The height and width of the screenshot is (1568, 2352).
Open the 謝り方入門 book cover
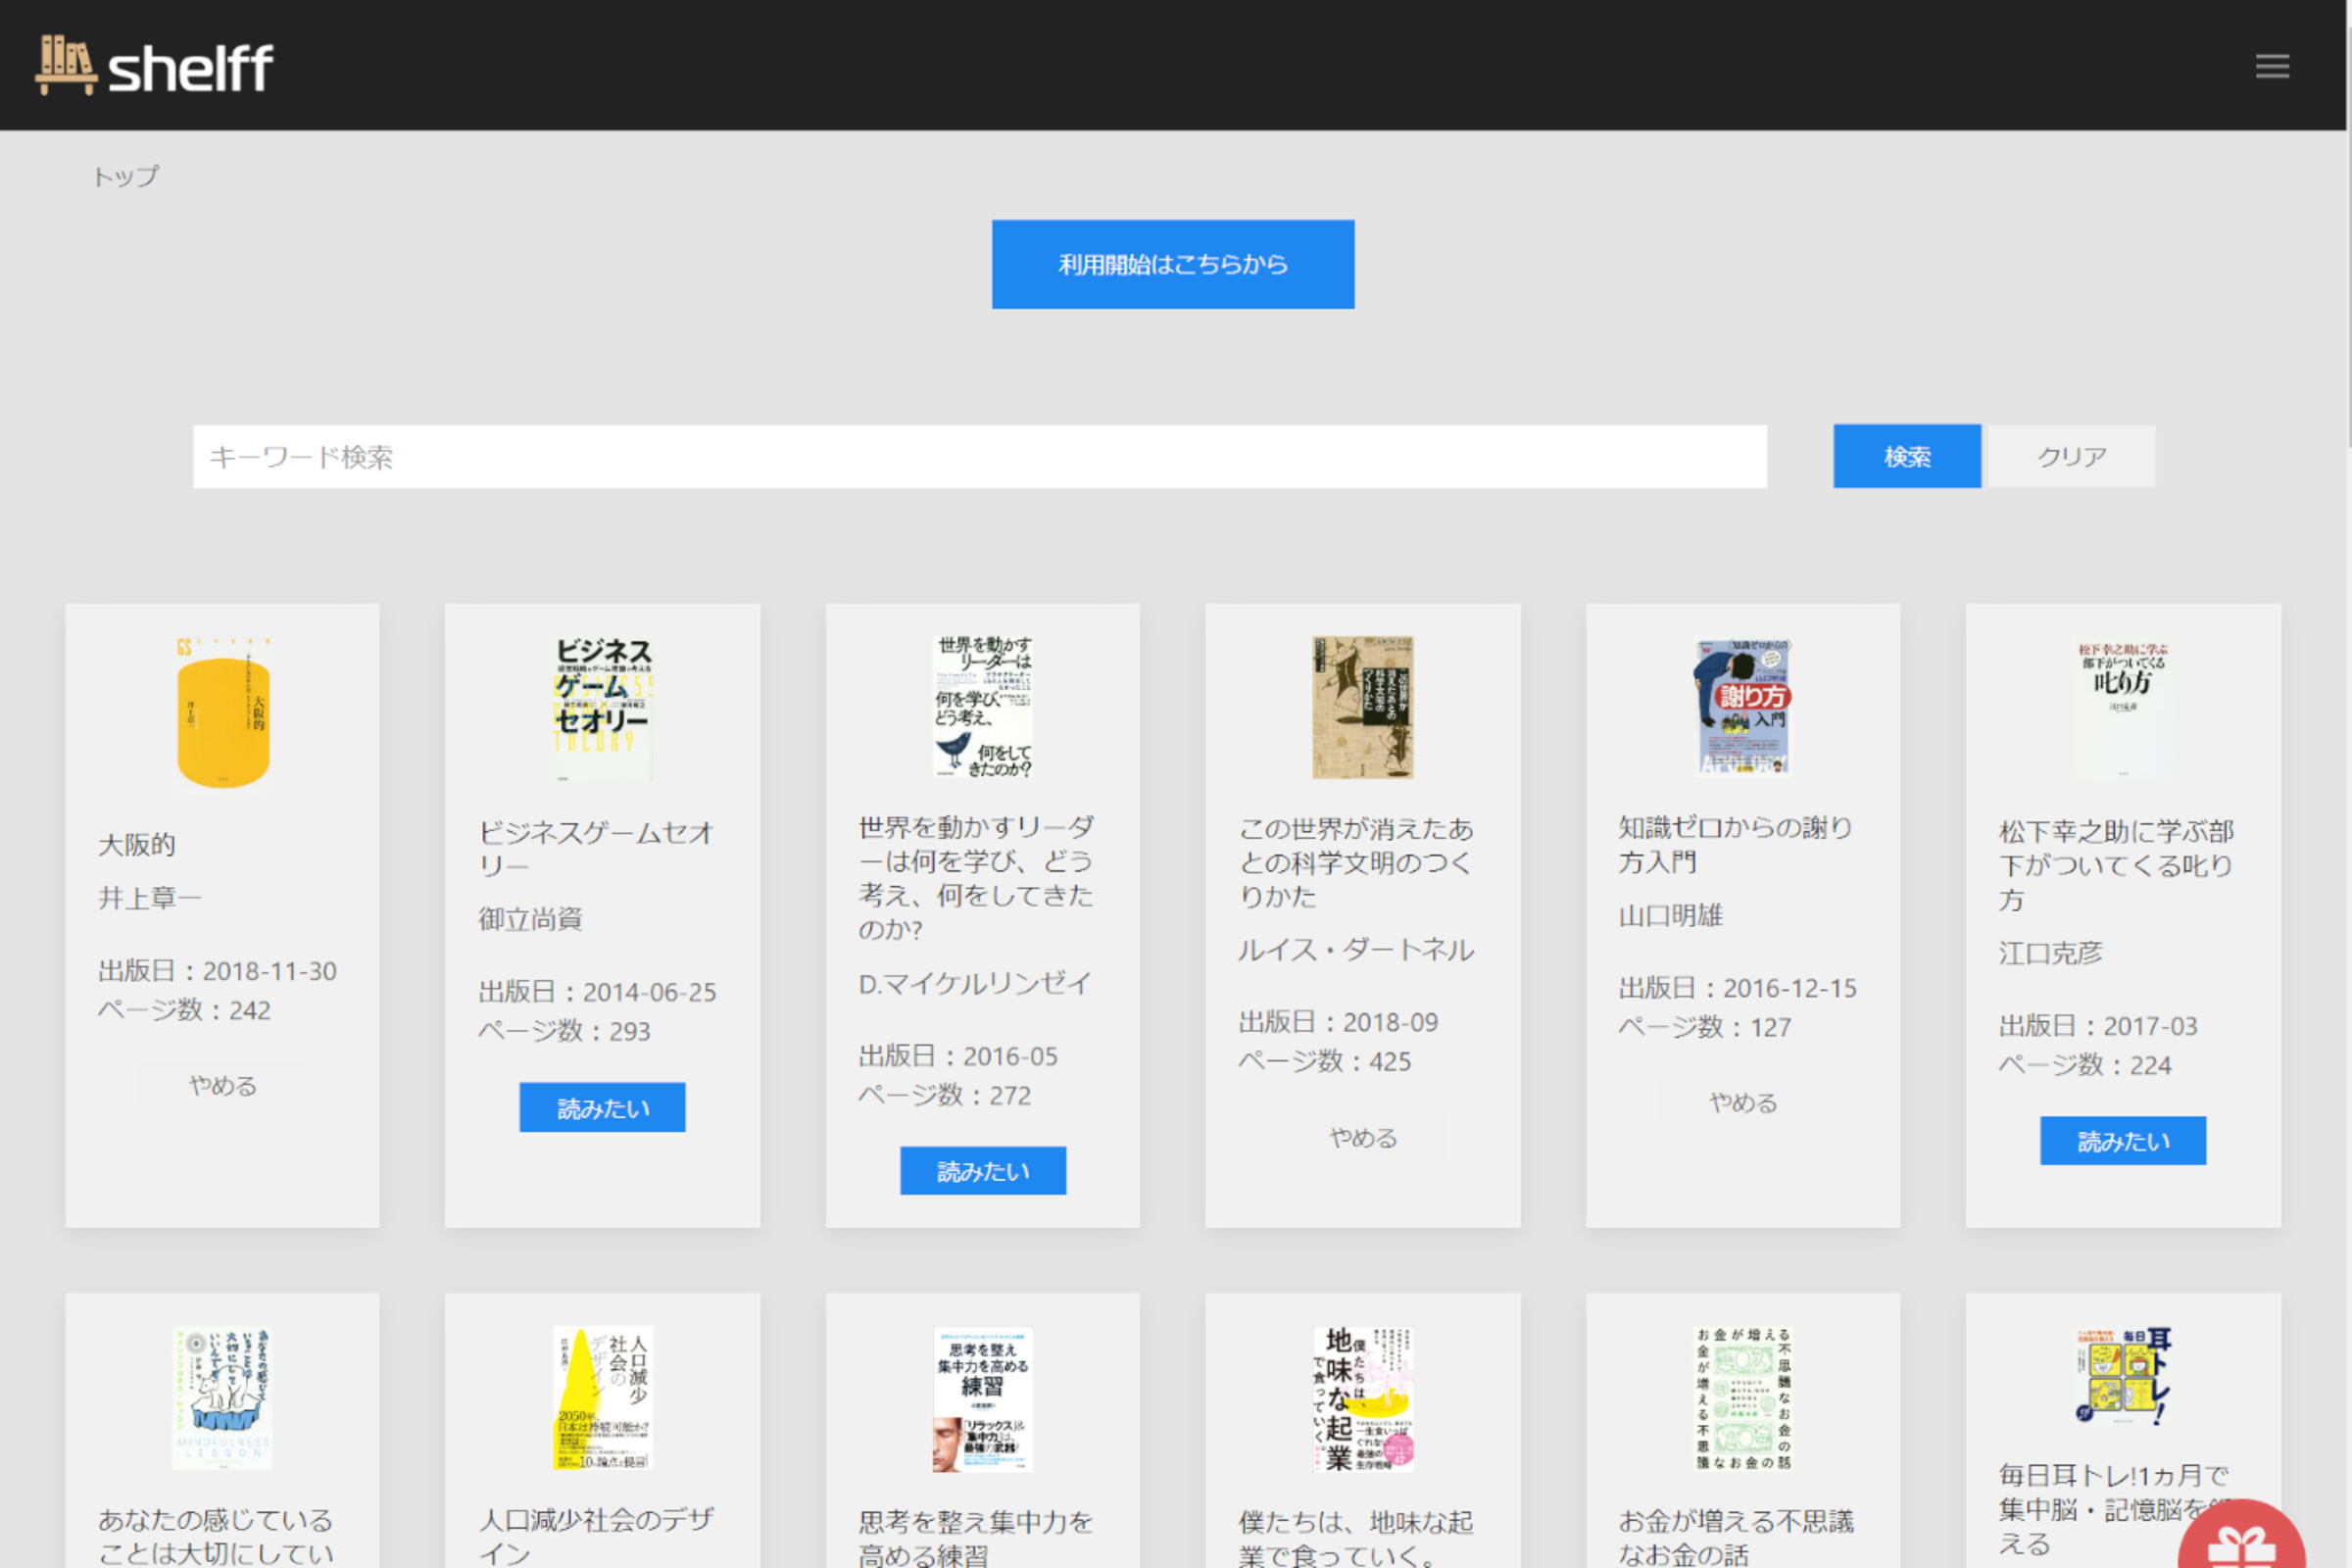(x=1743, y=706)
